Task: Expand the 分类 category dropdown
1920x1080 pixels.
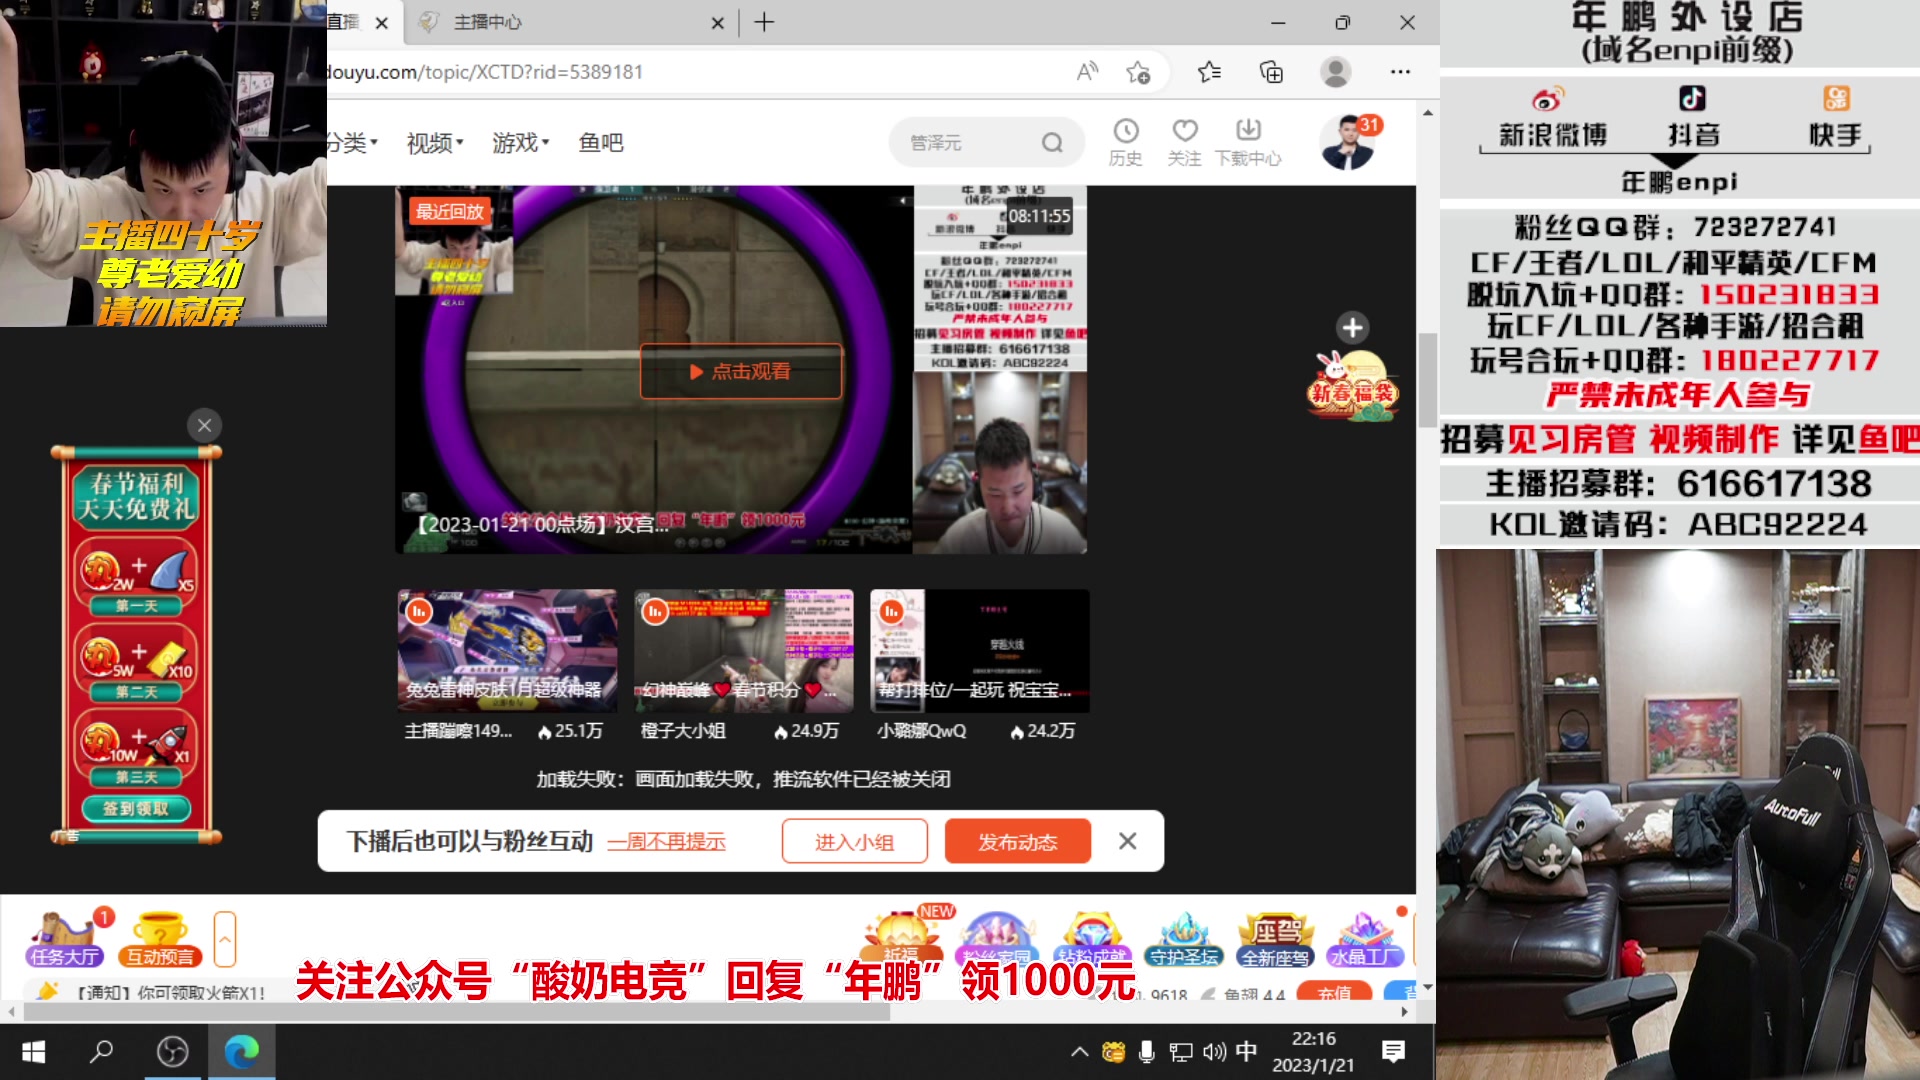Action: 352,143
